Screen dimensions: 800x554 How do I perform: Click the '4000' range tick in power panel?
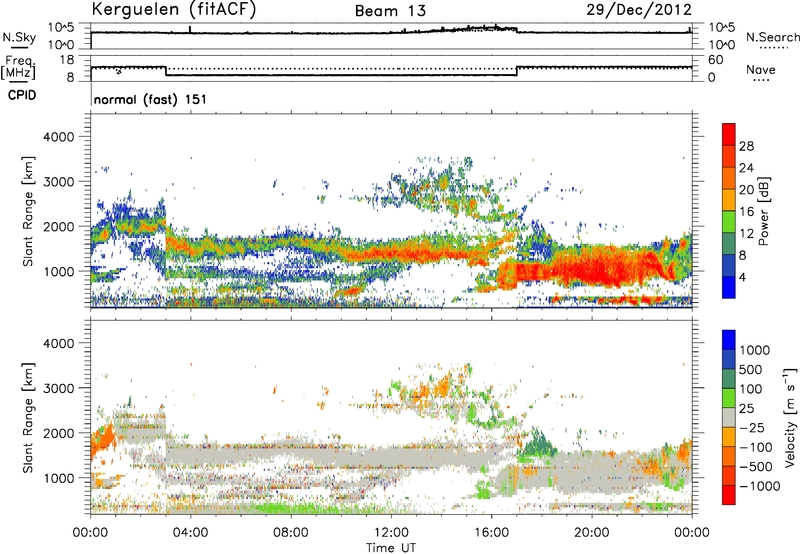(59, 137)
